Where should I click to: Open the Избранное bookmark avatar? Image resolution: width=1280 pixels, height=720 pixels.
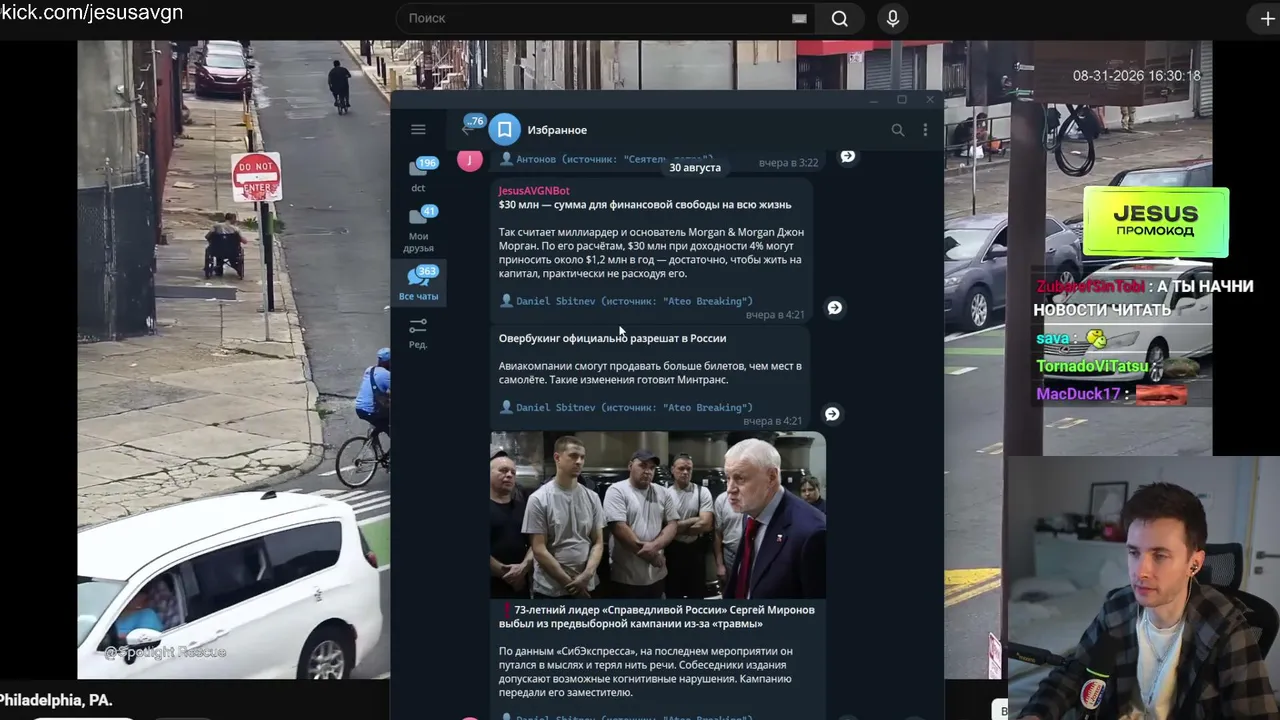pyautogui.click(x=505, y=130)
